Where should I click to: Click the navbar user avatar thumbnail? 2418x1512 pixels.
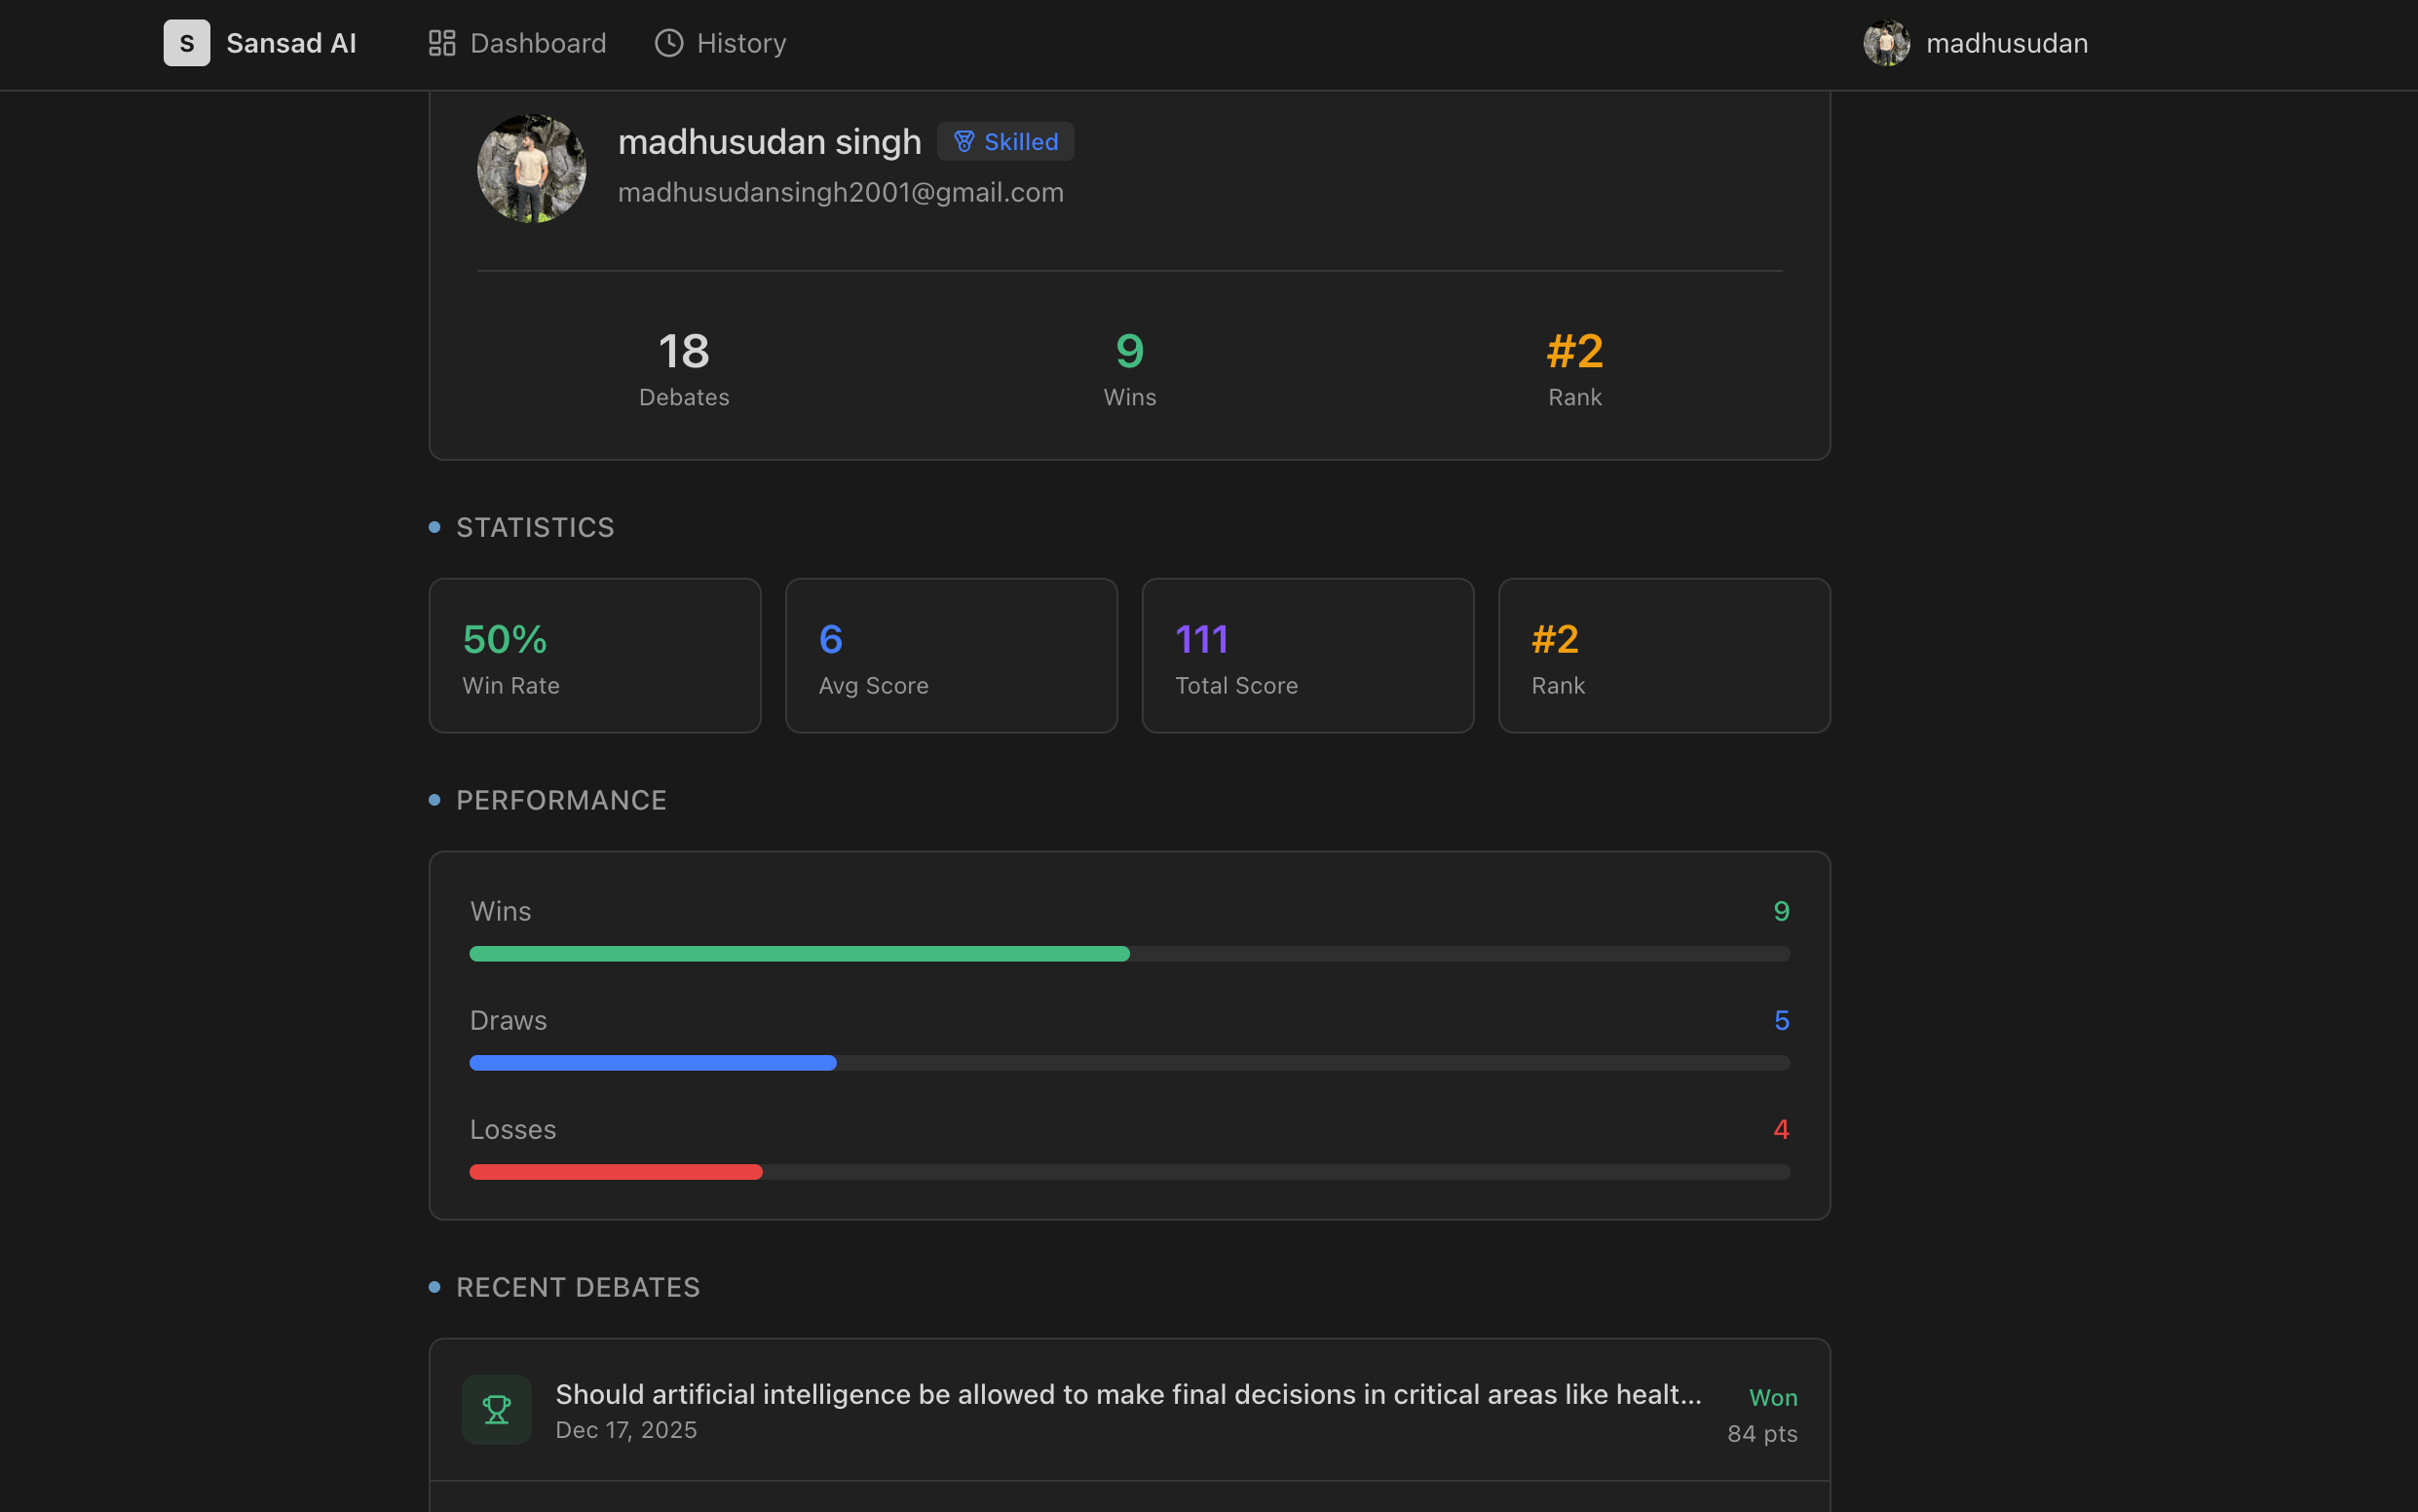tap(1886, 43)
